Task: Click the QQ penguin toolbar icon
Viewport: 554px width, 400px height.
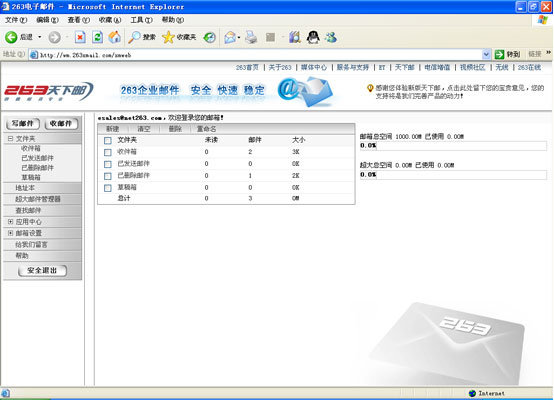Action: click(313, 37)
